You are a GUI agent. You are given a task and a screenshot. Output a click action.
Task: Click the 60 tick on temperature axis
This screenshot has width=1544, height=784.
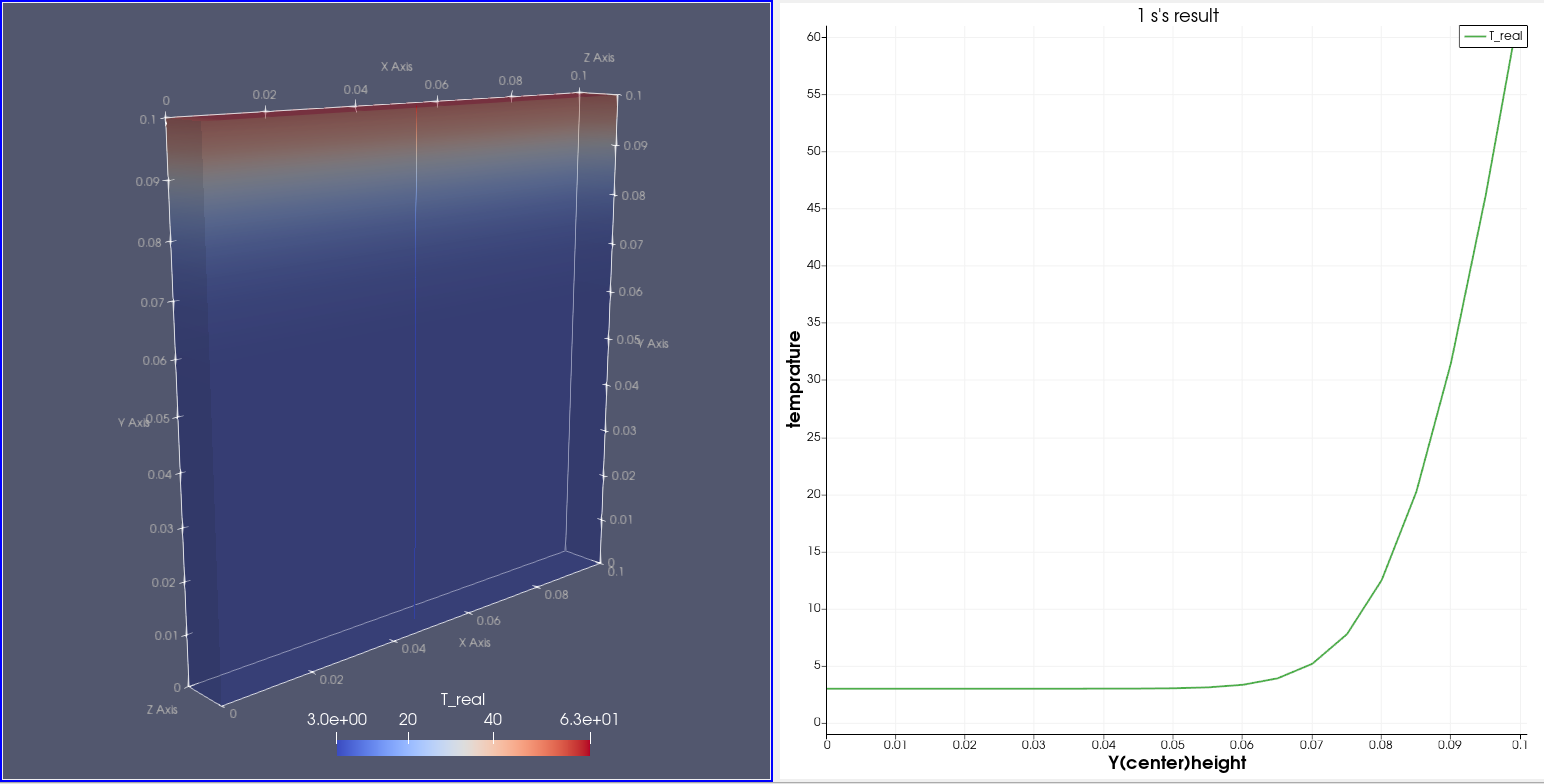814,37
